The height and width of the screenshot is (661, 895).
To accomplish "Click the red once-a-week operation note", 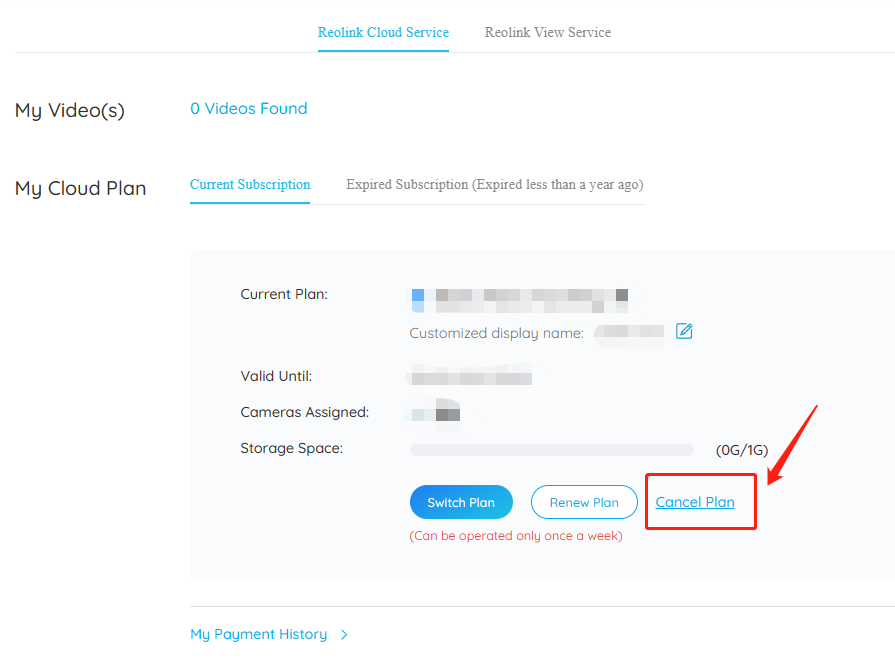I will click(x=516, y=536).
